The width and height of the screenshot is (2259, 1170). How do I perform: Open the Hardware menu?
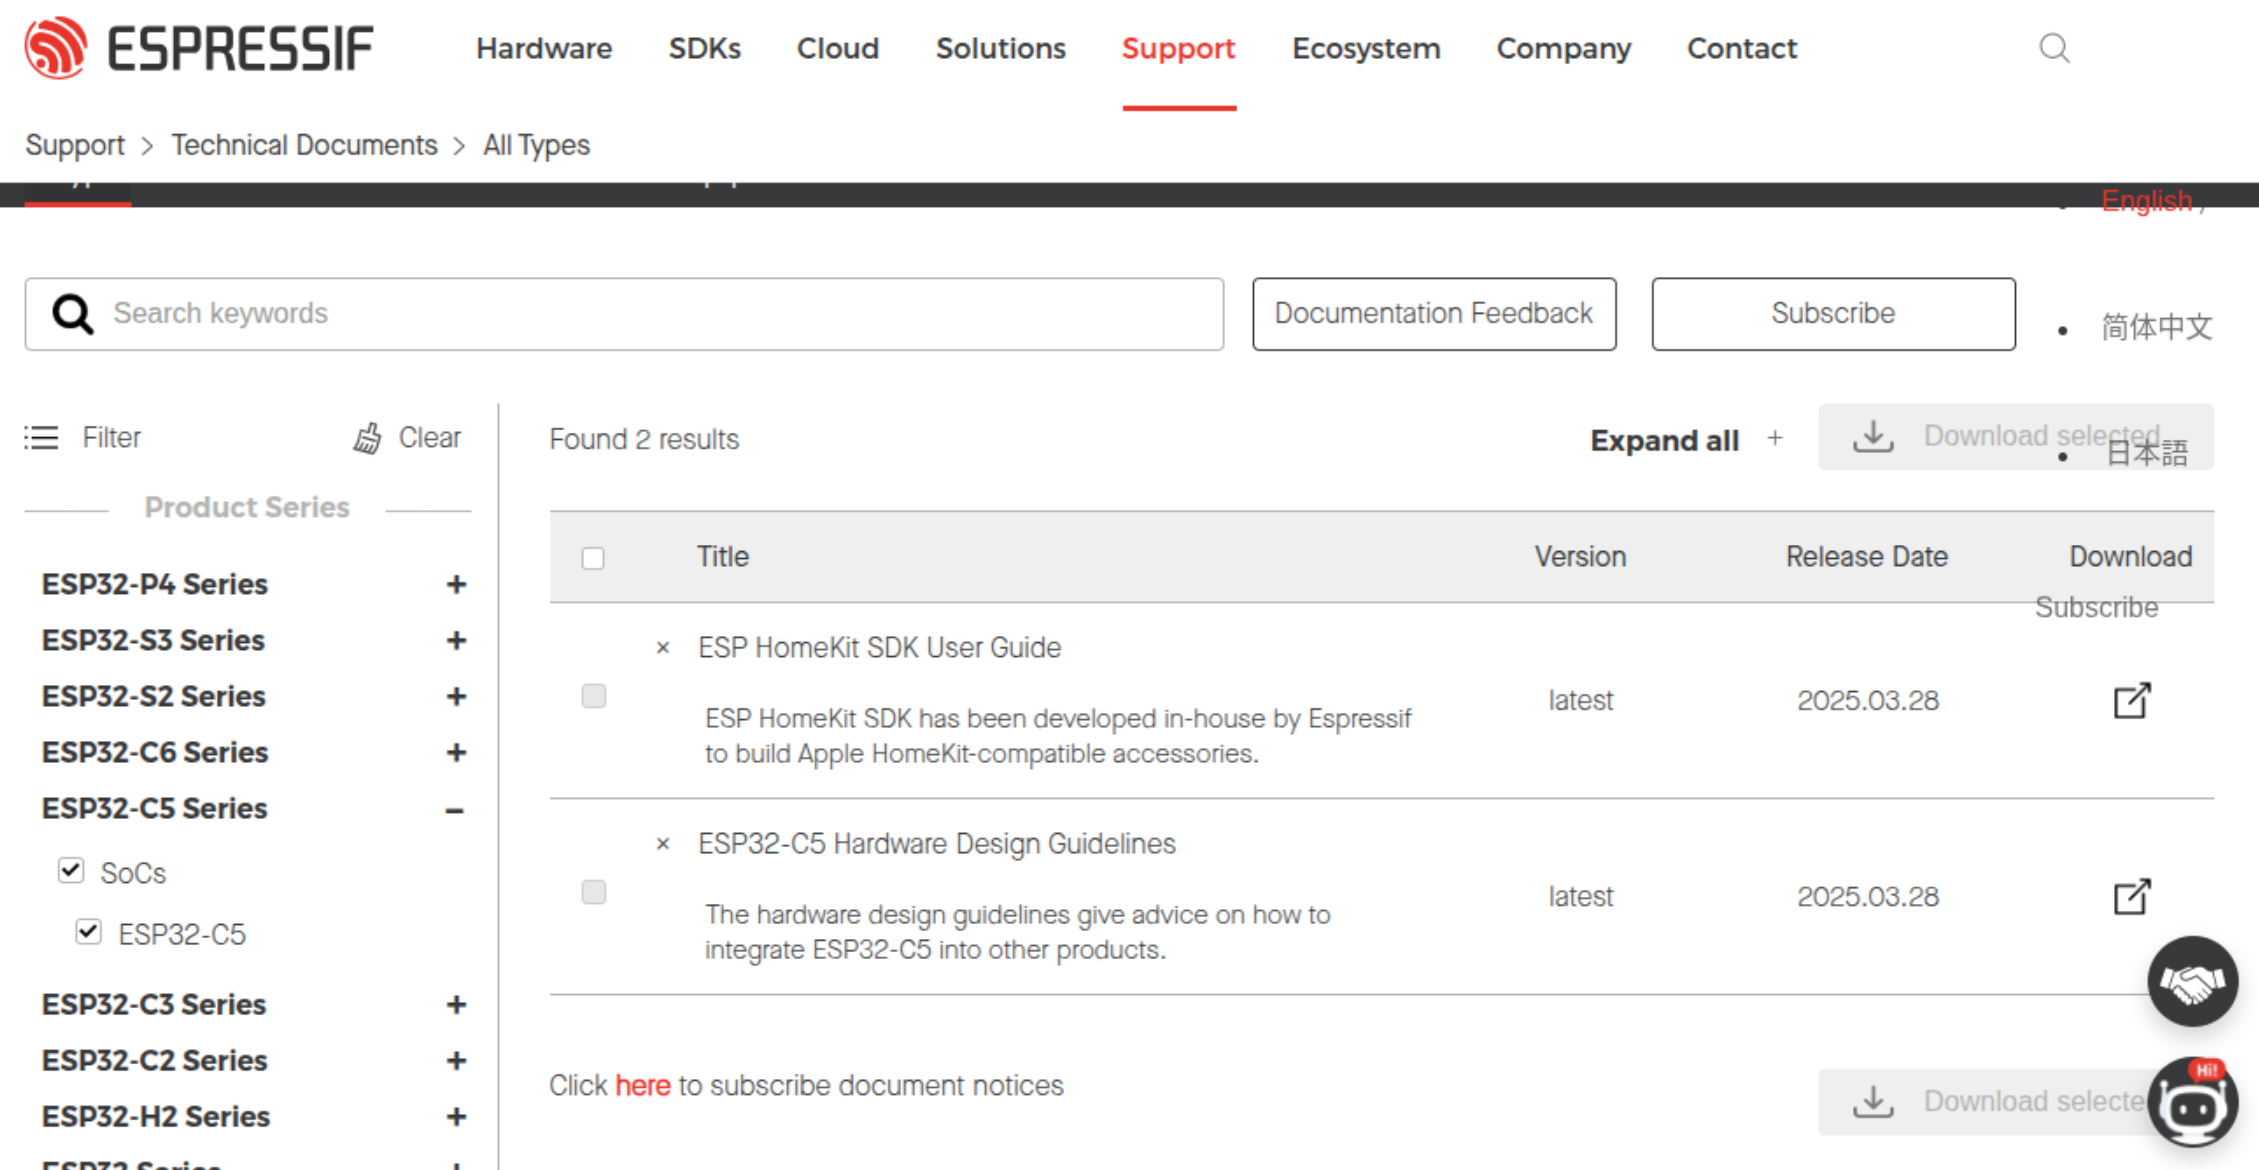544,48
